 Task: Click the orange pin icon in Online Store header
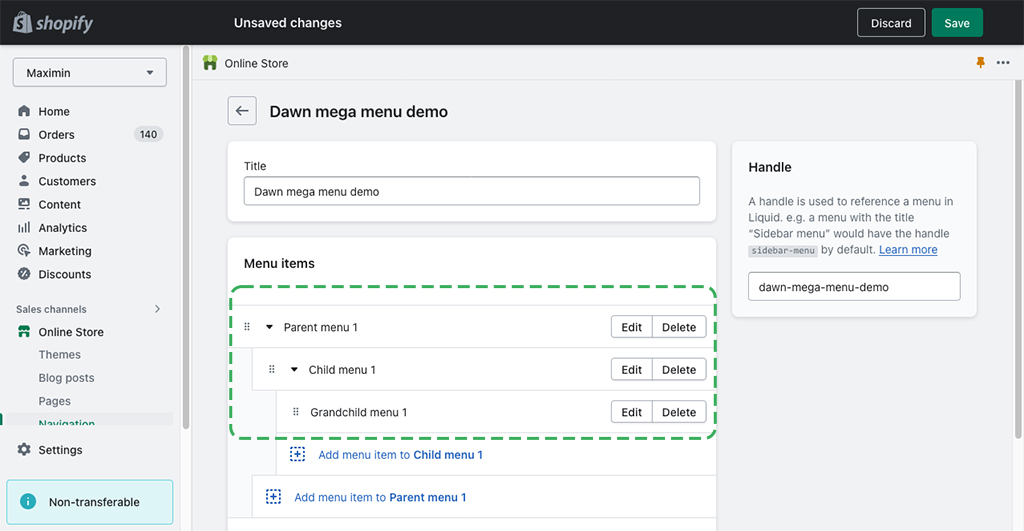click(980, 63)
